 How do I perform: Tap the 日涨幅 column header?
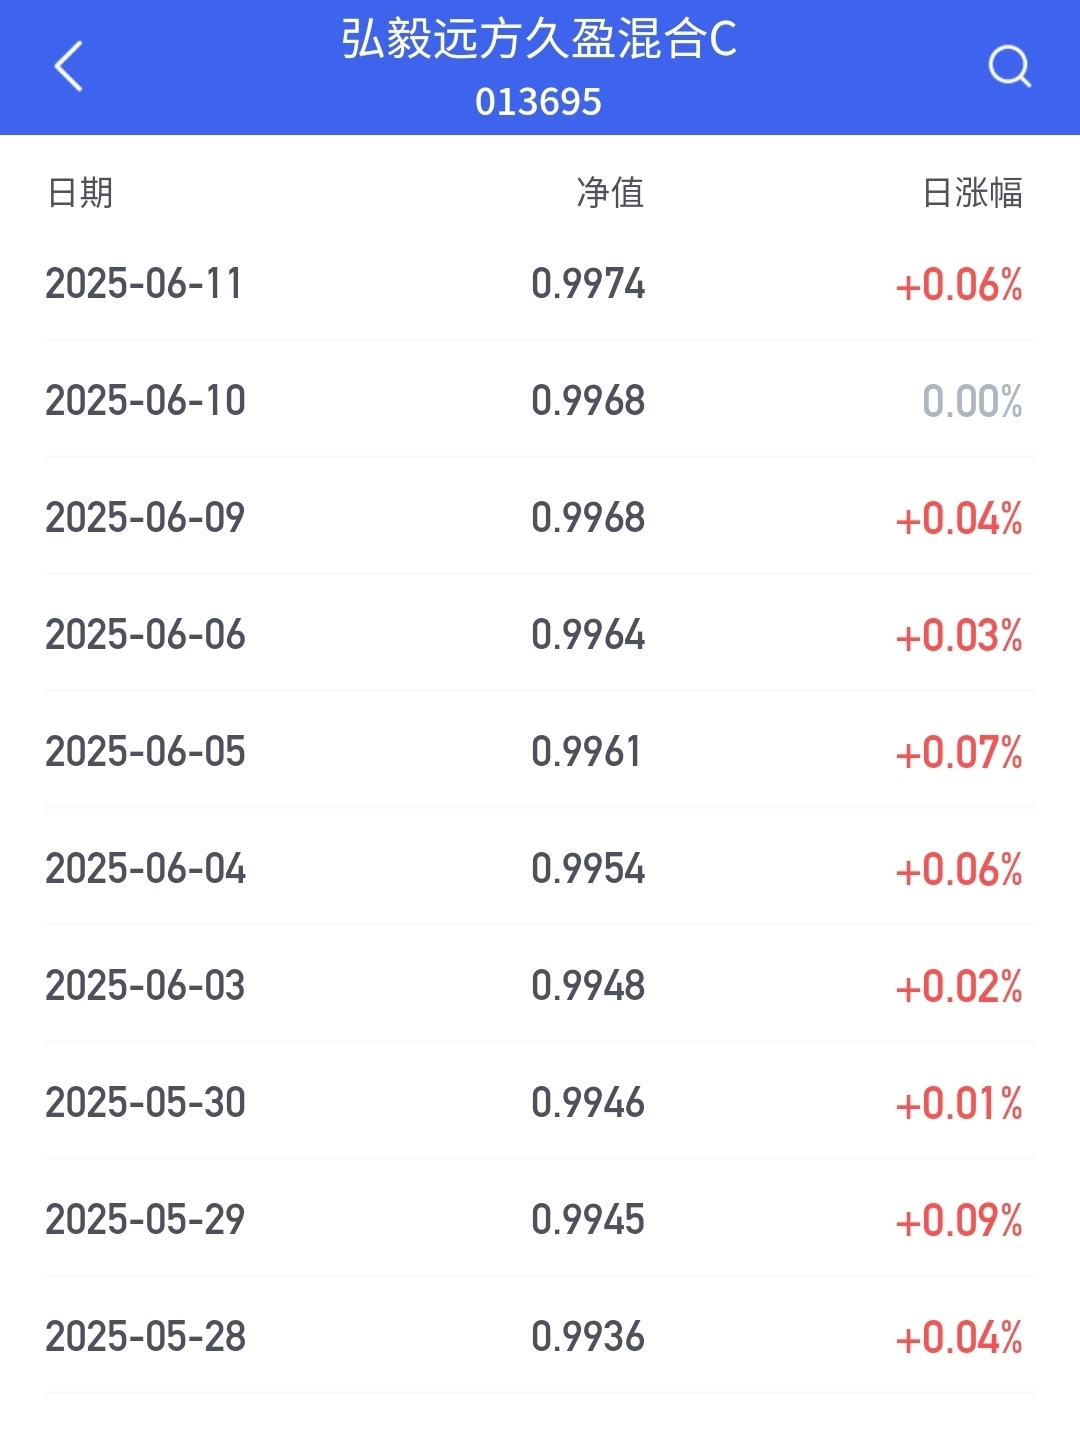[x=972, y=192]
